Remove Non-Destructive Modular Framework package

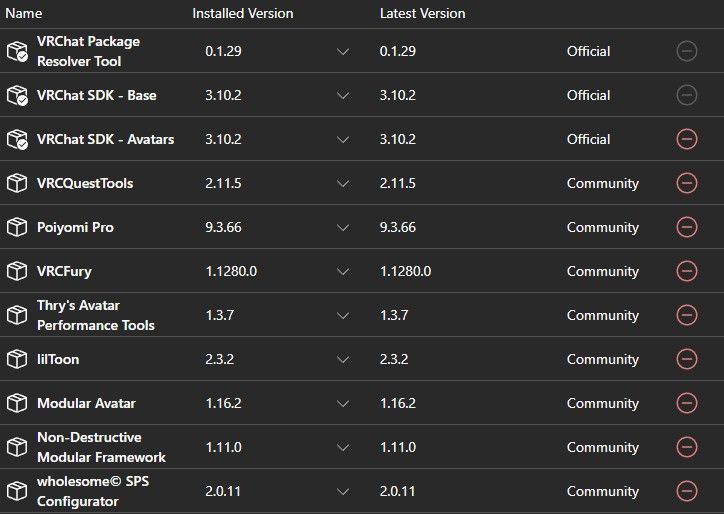point(687,447)
